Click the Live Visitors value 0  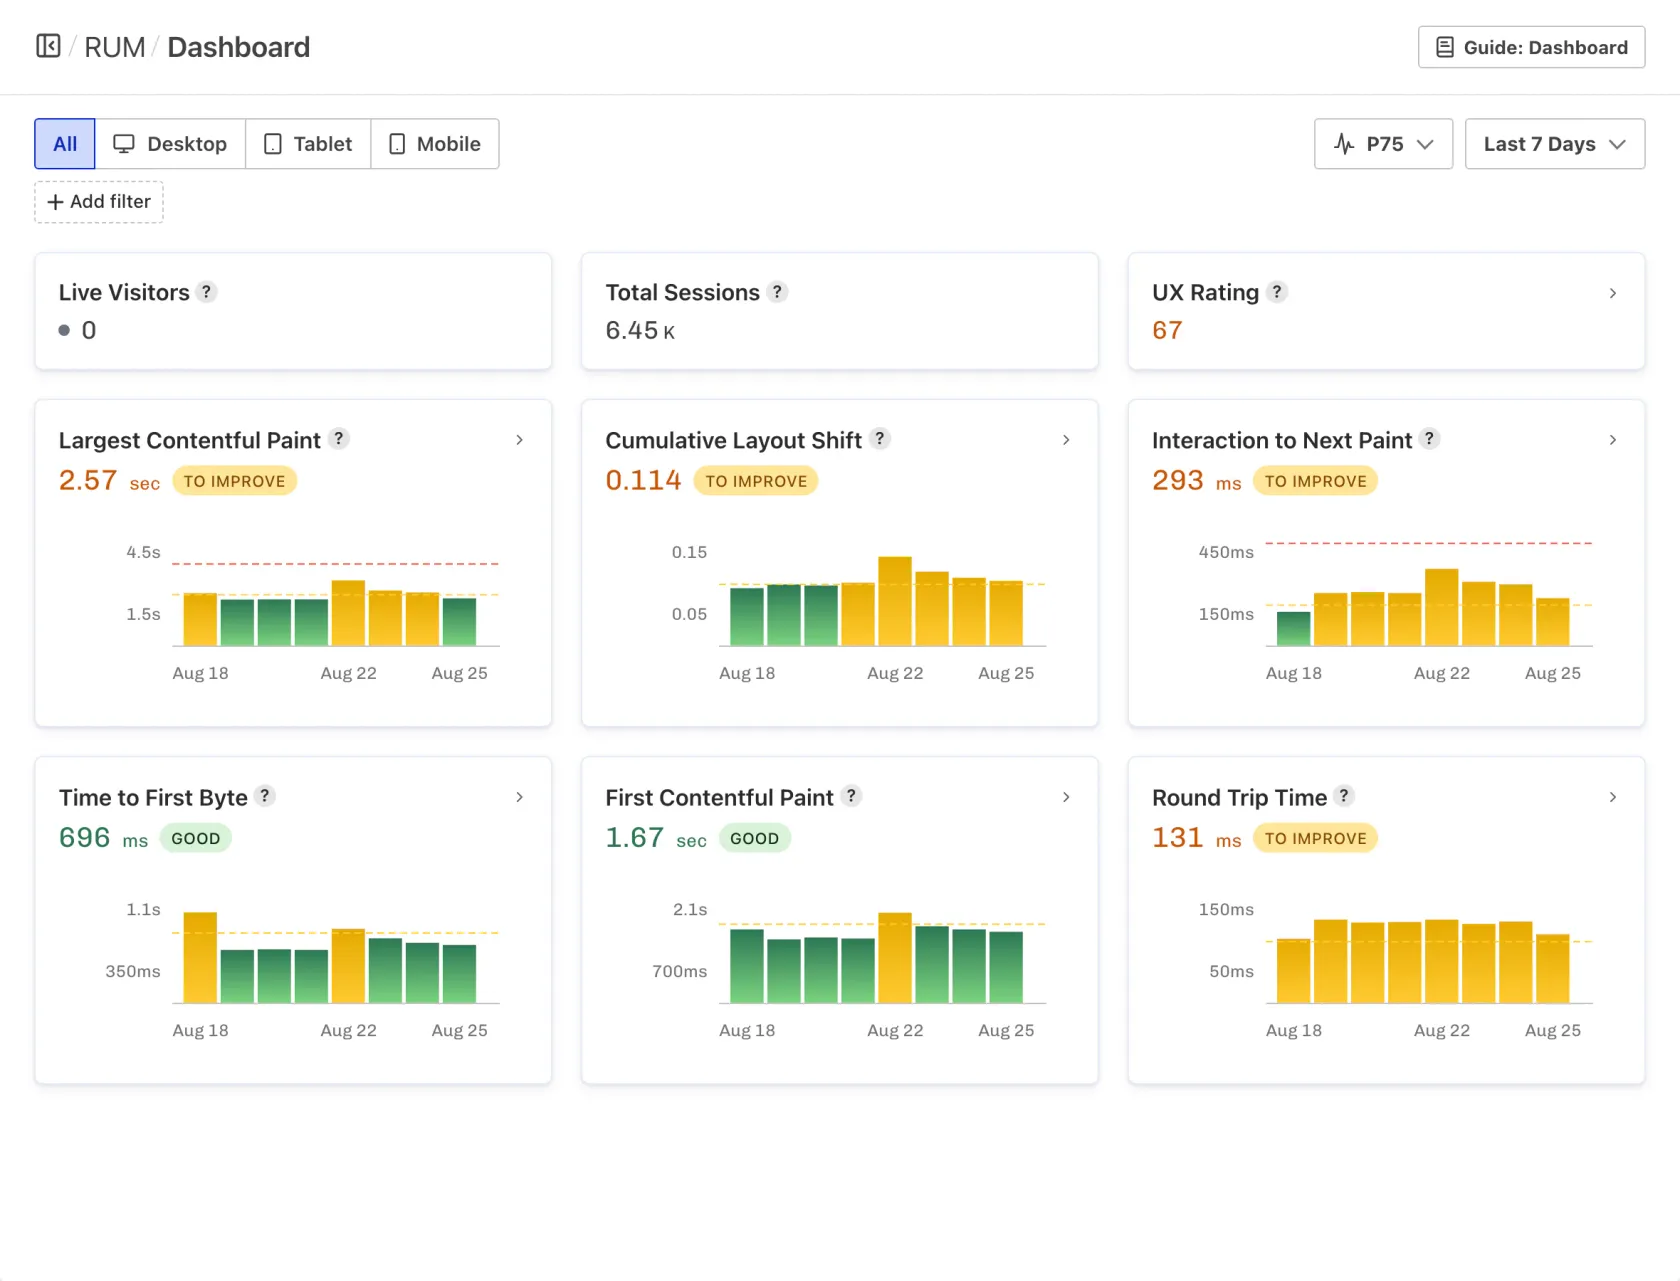89,331
